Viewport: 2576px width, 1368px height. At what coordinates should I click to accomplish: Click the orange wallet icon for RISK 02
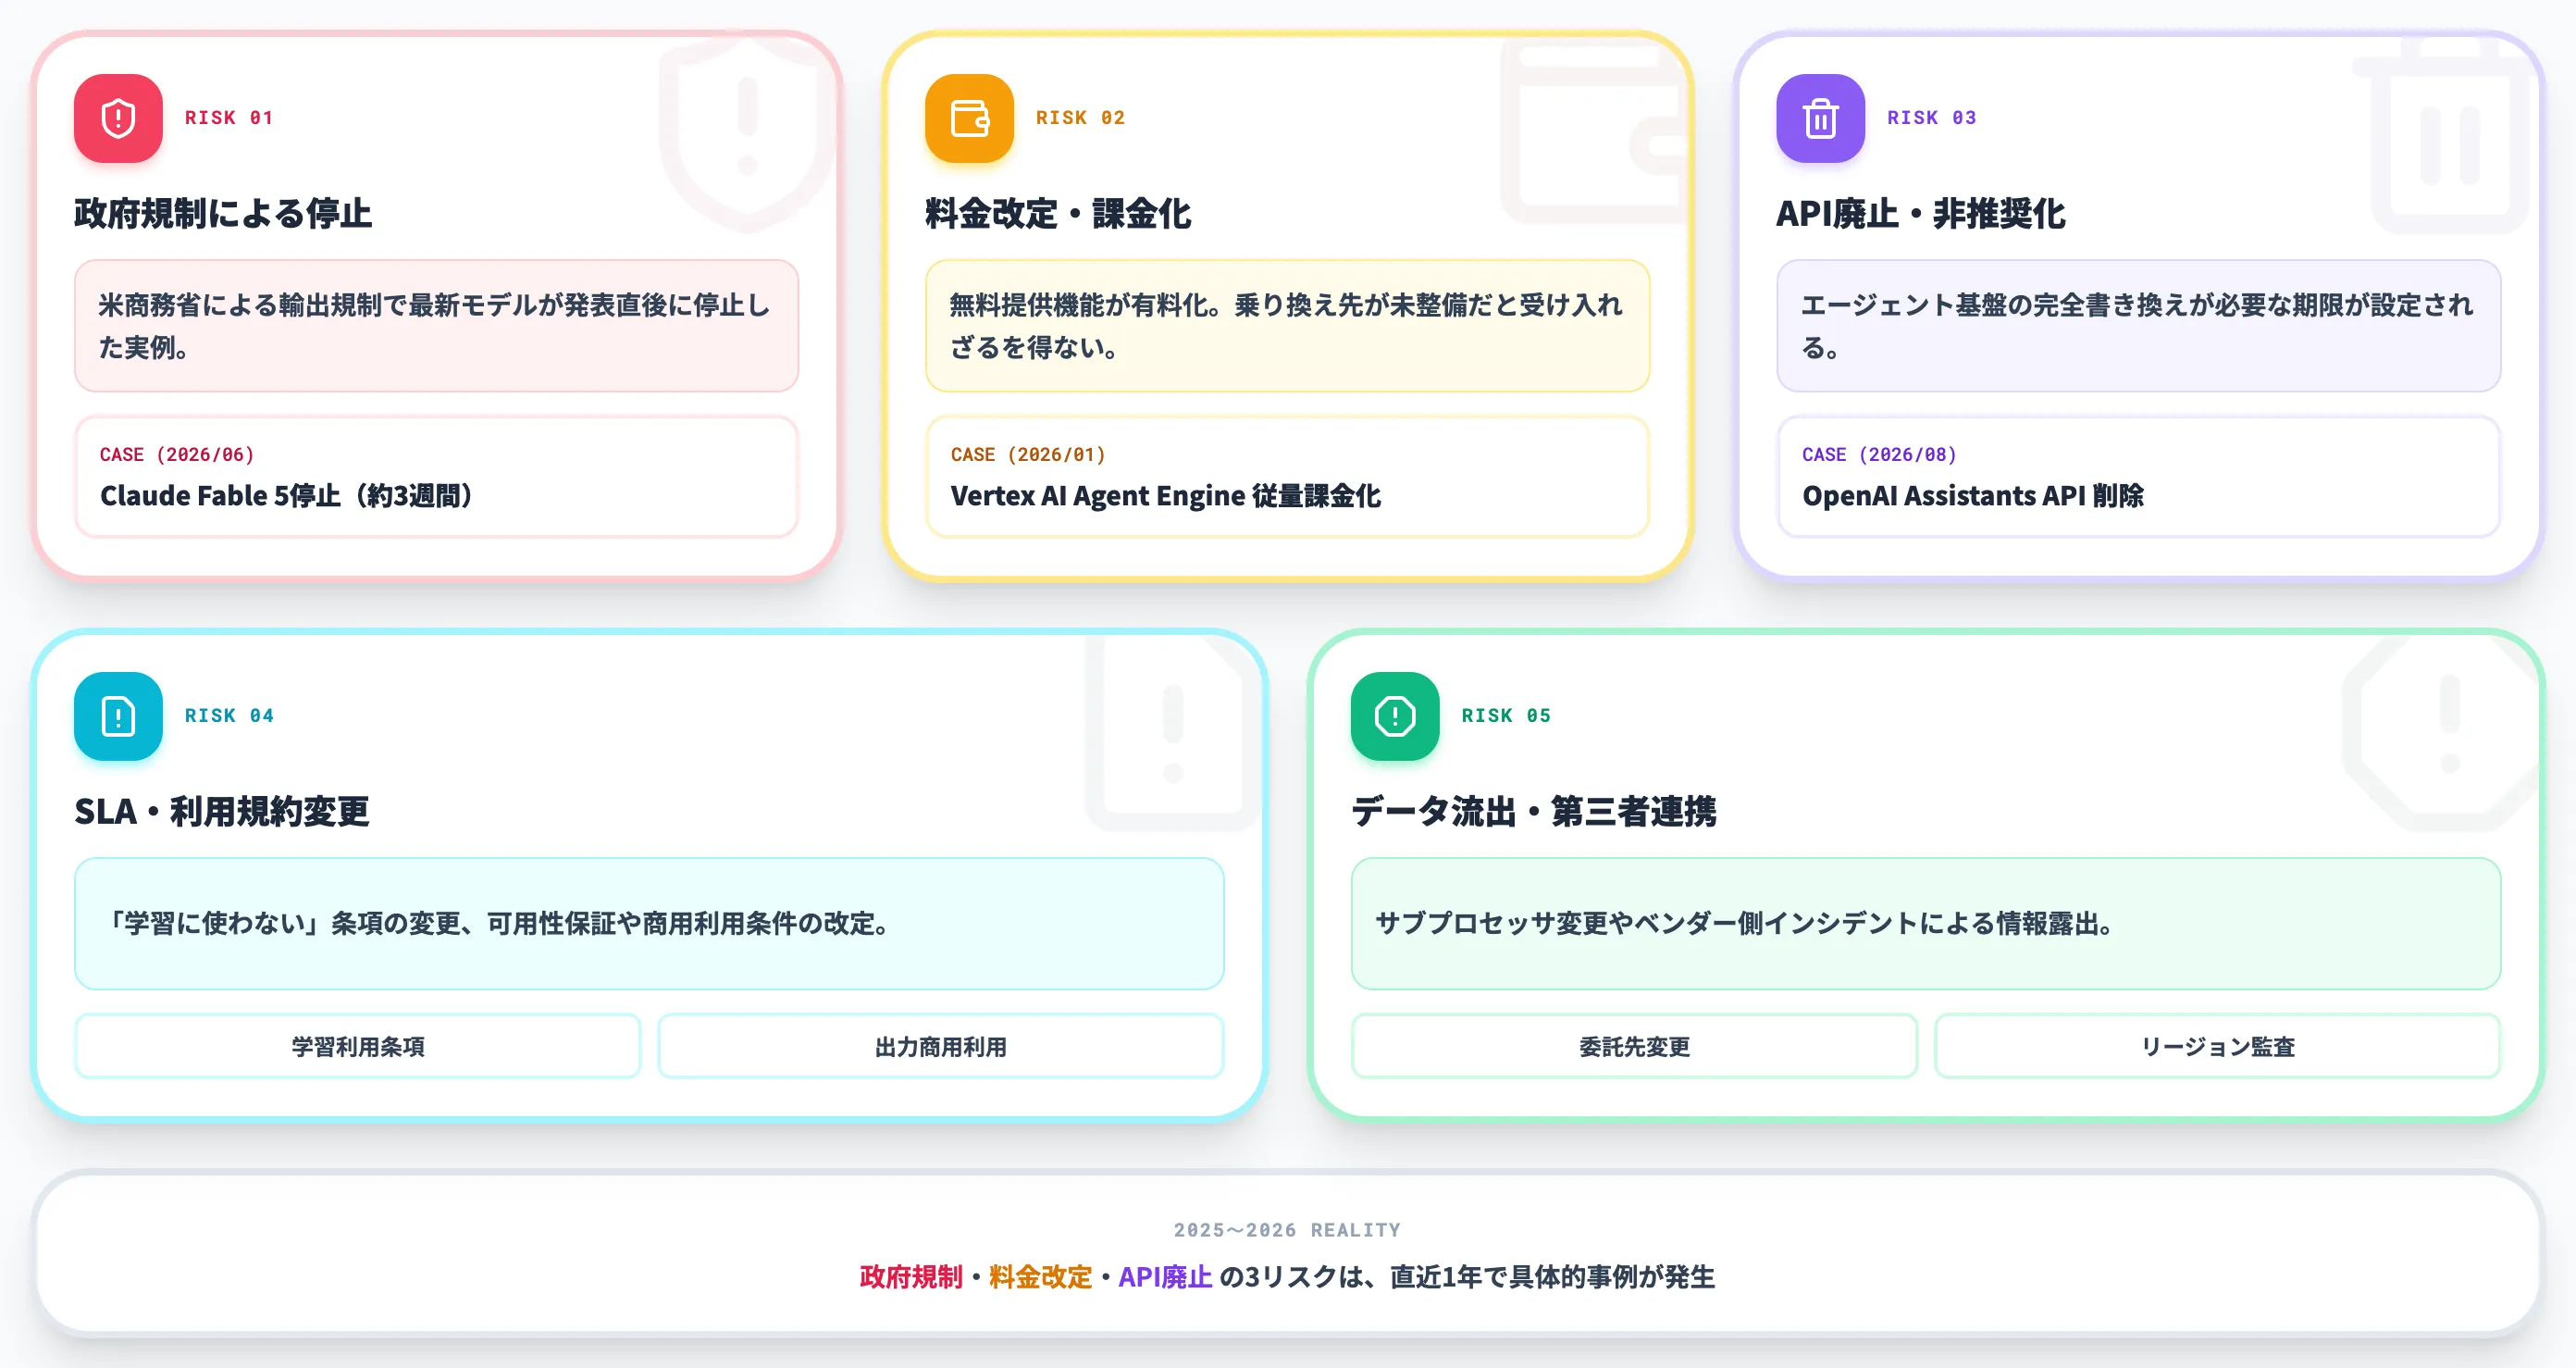pos(969,118)
